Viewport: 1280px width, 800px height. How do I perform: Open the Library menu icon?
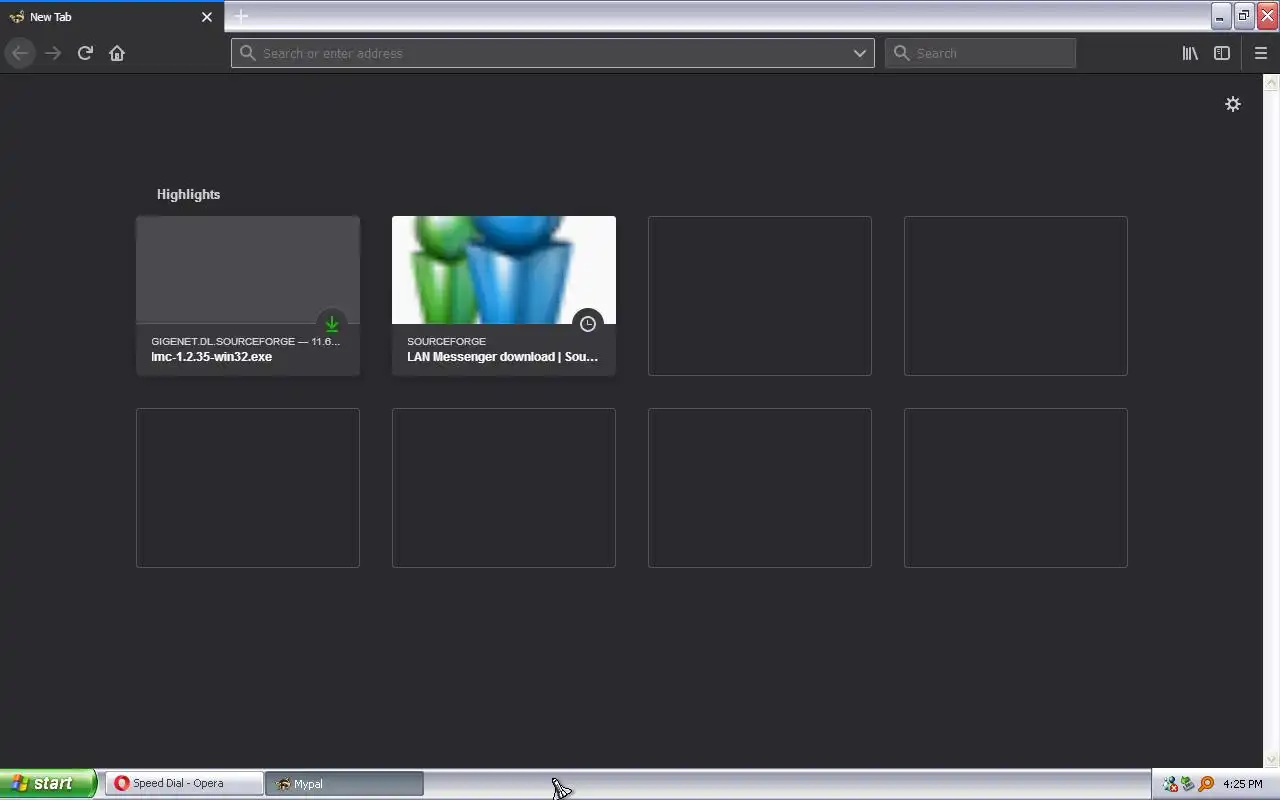pos(1190,53)
